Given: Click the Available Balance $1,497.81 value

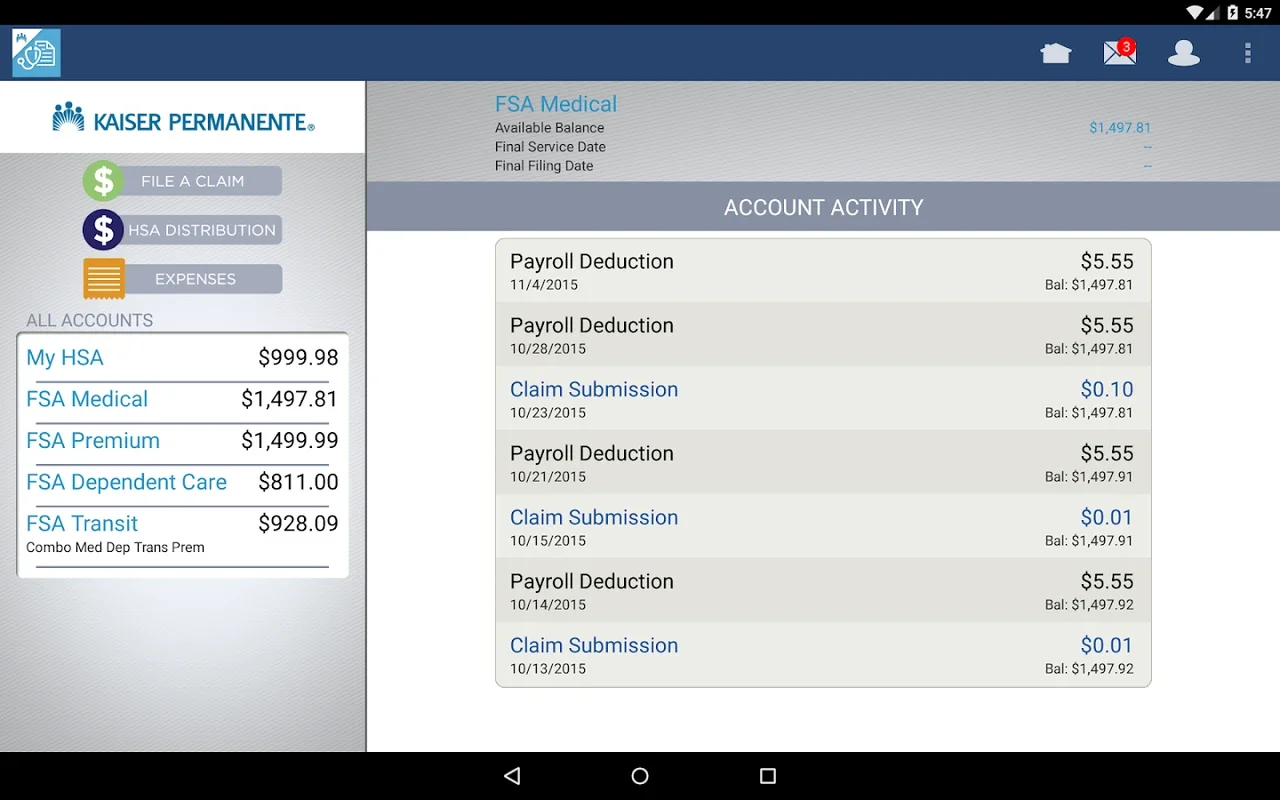Looking at the screenshot, I should [x=1120, y=128].
